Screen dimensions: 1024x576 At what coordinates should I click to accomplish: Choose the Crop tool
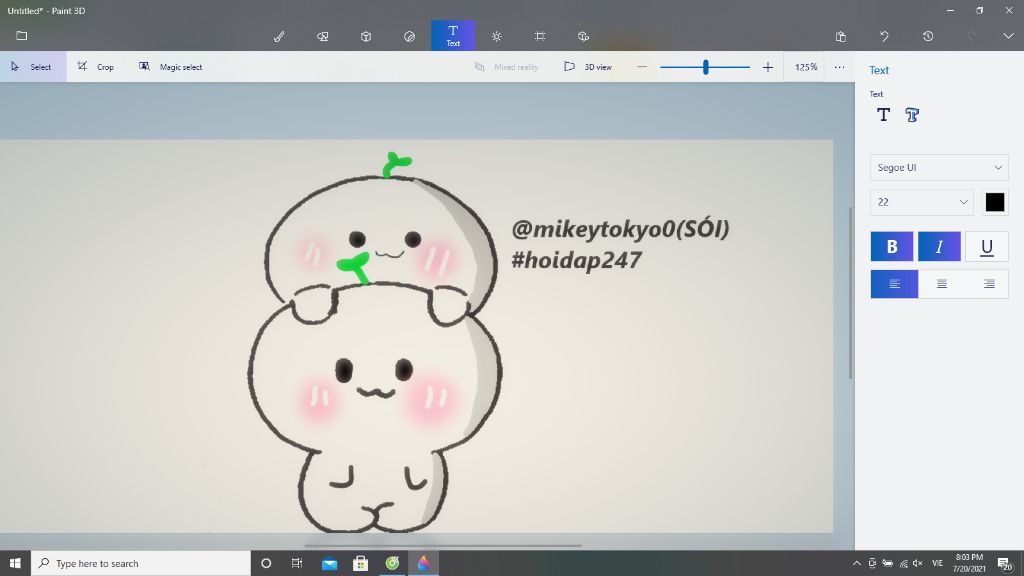95,67
